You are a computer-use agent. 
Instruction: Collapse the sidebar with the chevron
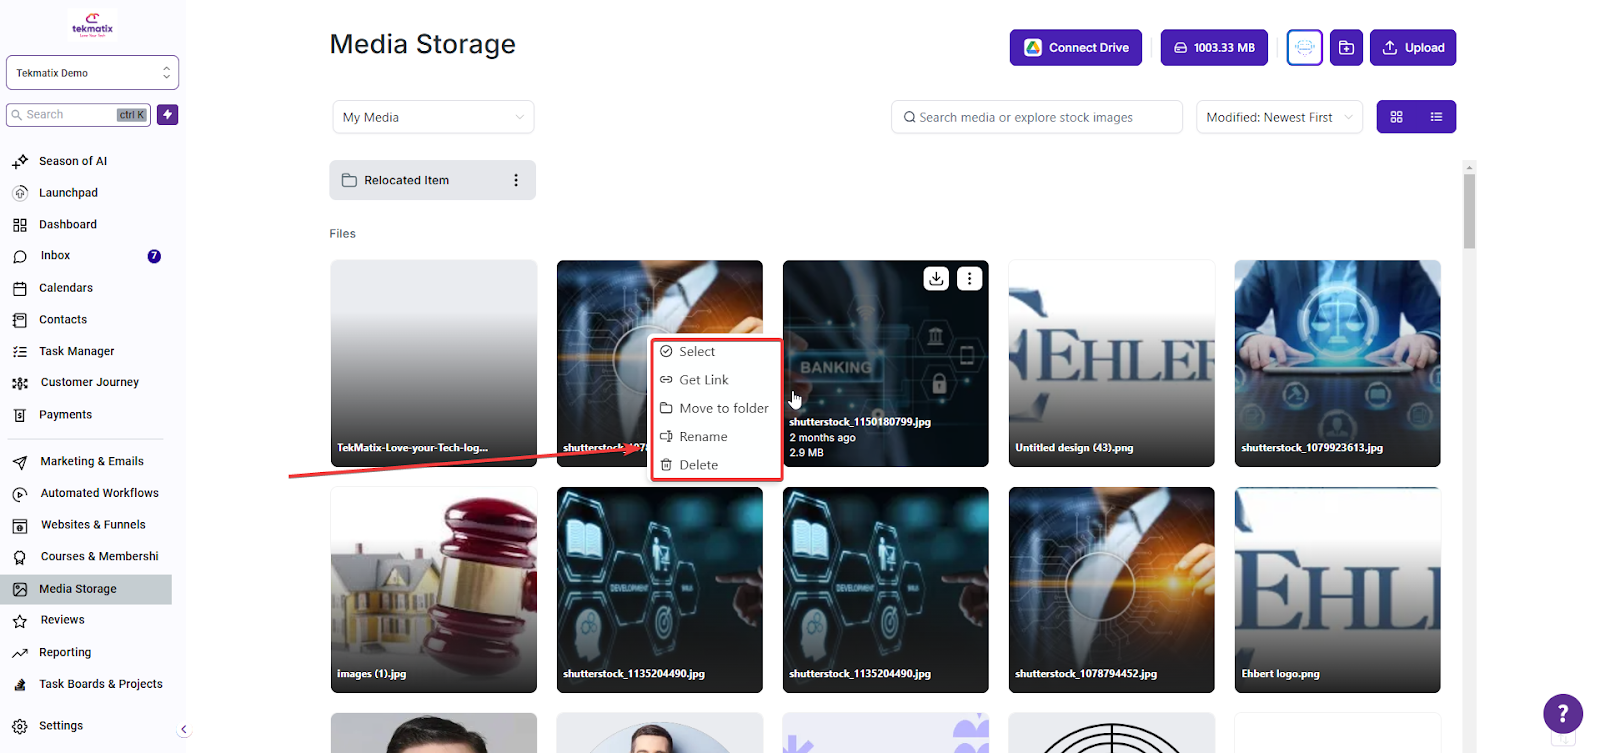(x=184, y=729)
